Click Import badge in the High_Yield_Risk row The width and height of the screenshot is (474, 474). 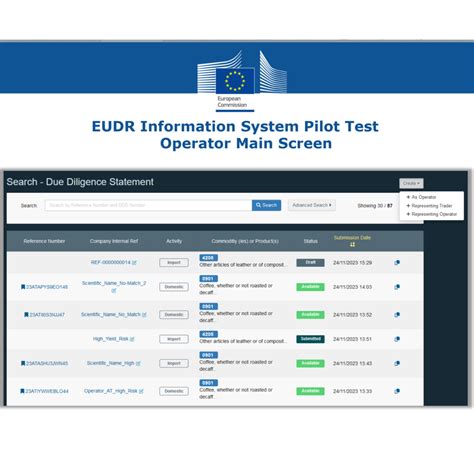point(174,339)
